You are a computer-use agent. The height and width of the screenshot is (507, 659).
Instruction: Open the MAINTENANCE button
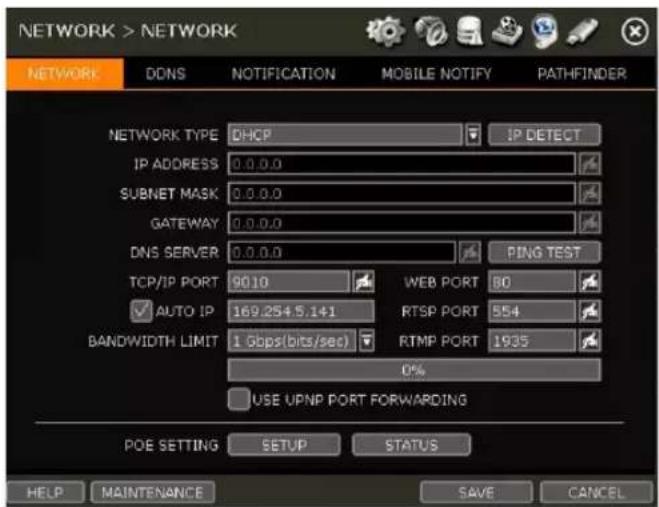click(x=153, y=492)
